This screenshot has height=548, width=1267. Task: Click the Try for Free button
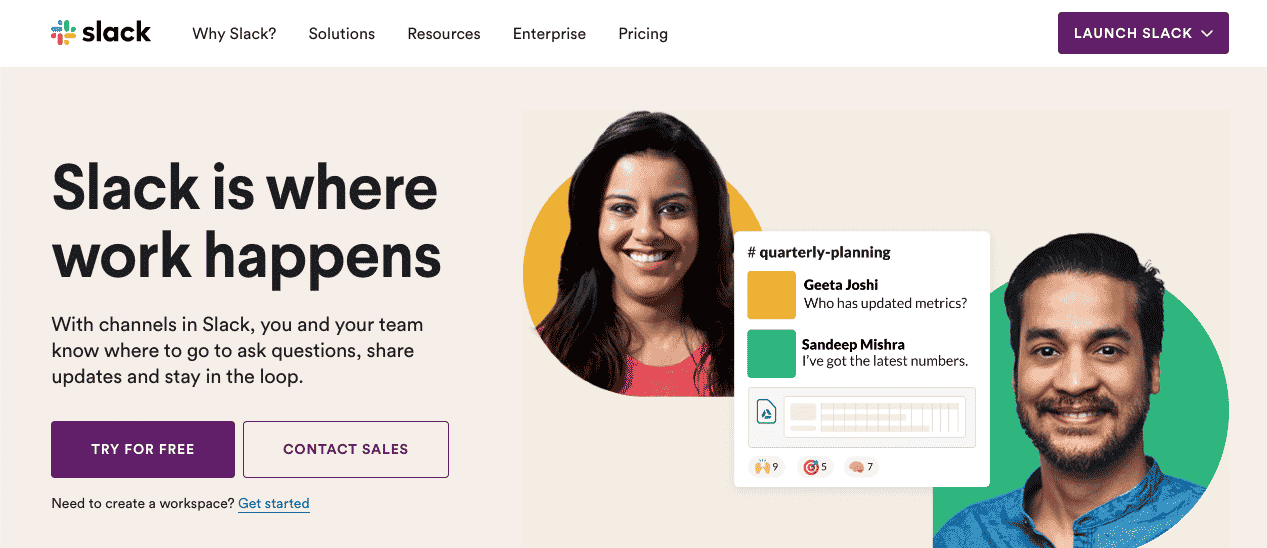(x=143, y=449)
